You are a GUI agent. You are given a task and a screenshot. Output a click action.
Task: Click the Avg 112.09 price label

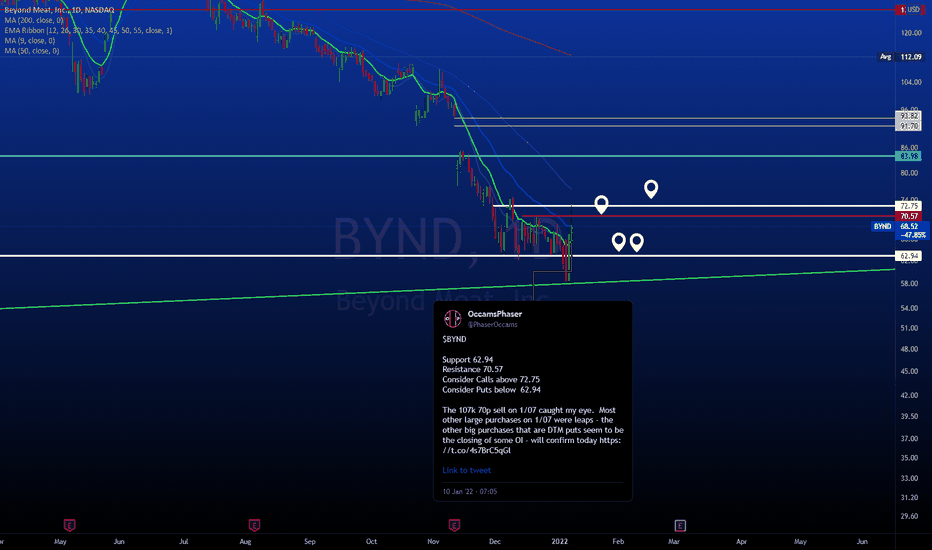[901, 57]
